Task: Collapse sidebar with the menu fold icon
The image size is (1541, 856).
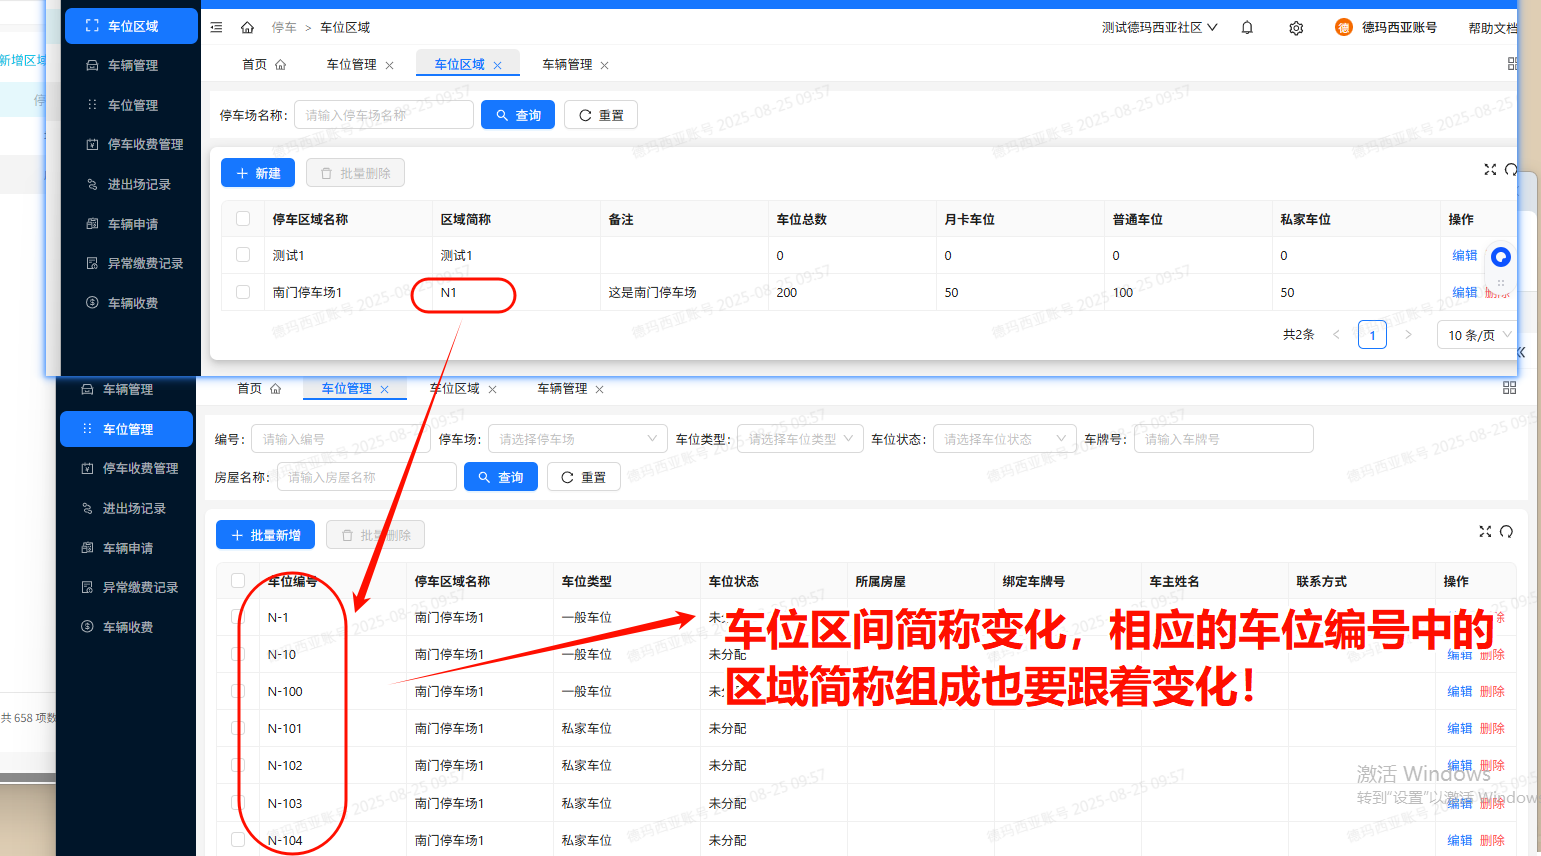Action: pos(217,28)
